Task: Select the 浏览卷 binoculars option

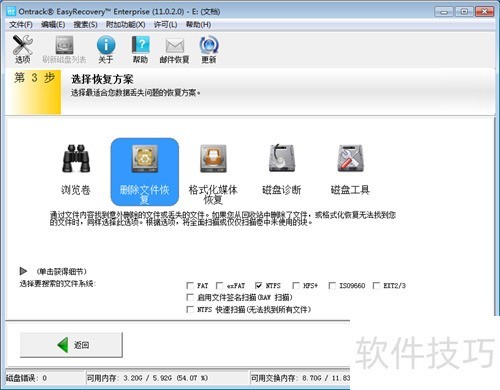Action: [x=76, y=169]
